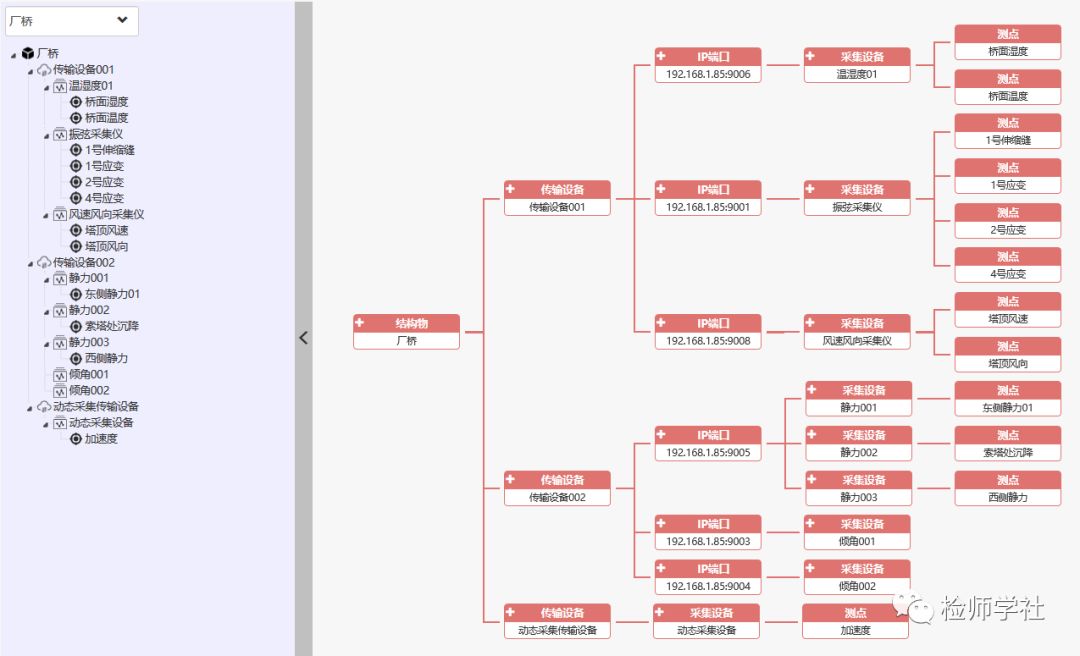Viewport: 1080px width, 656px height.
Task: Select 索塔处沉降 in the tree
Action: (x=112, y=326)
